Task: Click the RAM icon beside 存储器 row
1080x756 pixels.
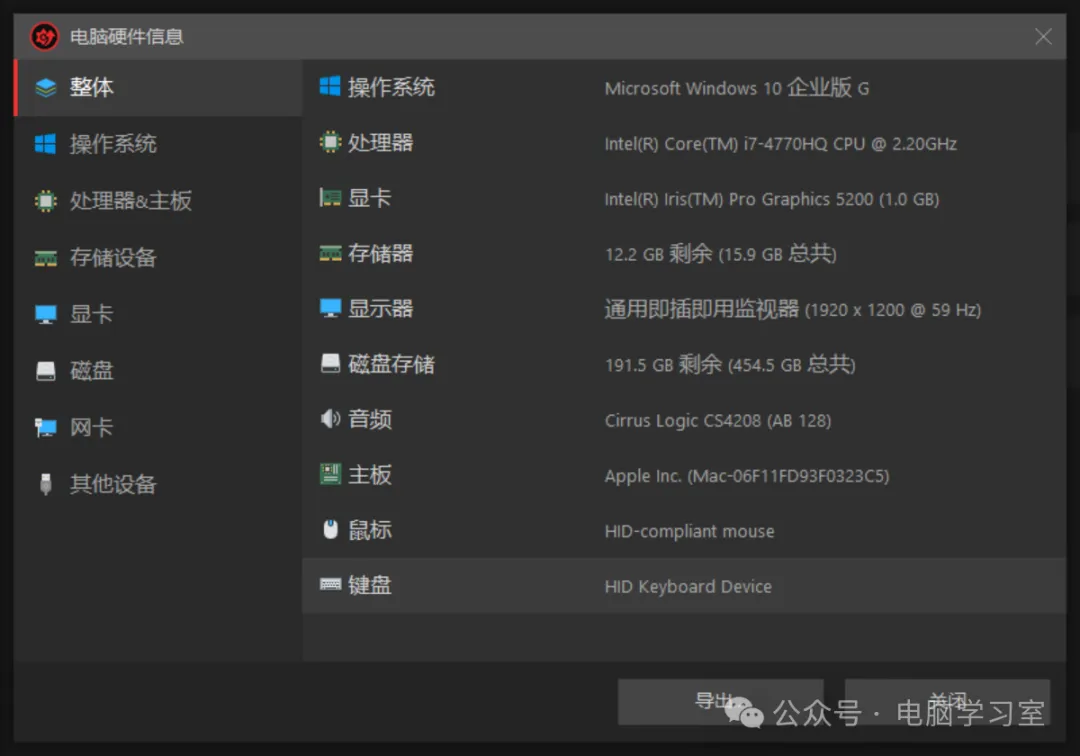Action: 330,253
